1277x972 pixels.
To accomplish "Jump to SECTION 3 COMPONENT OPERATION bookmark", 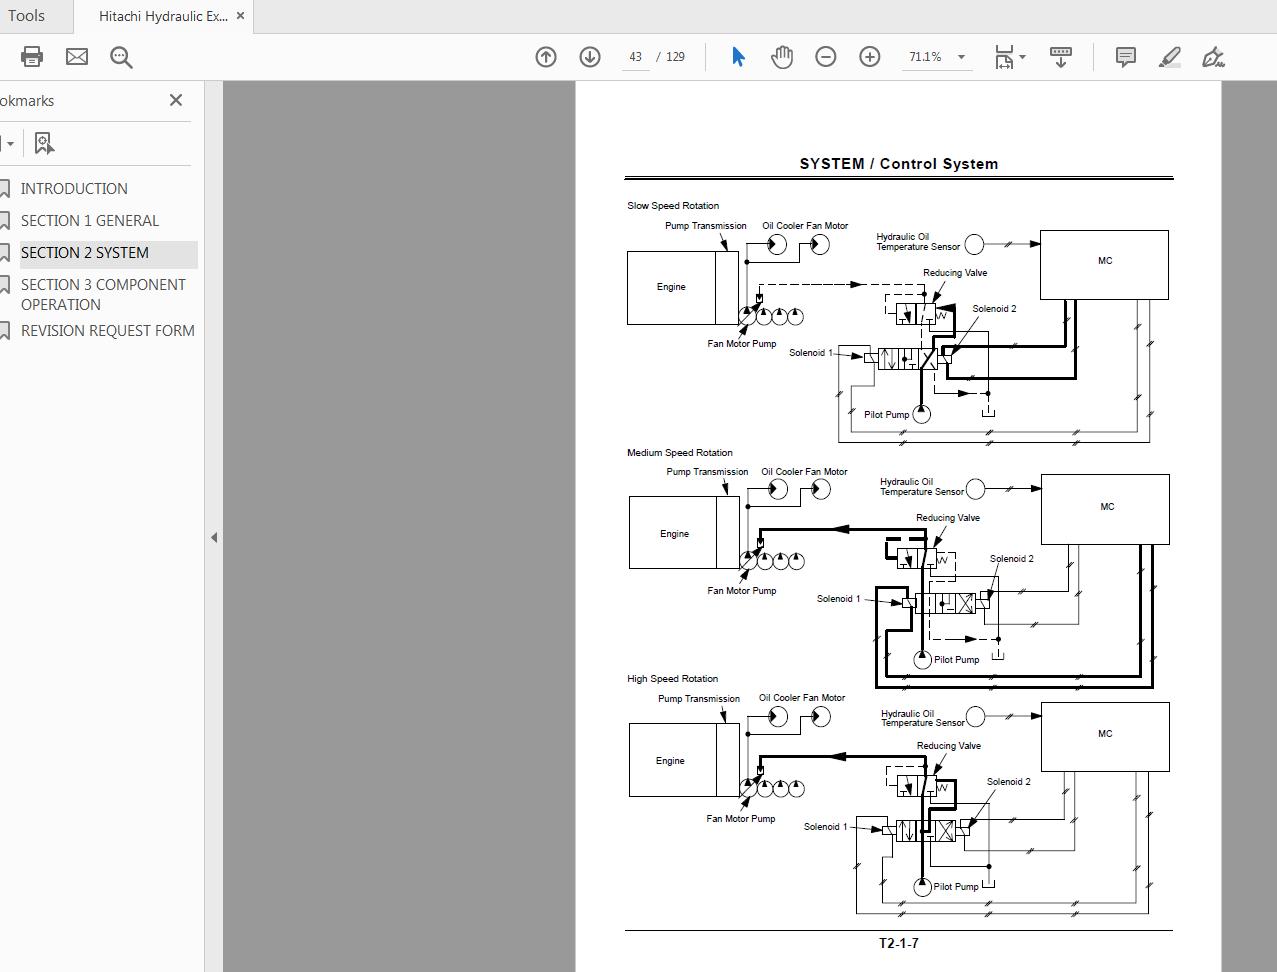I will pos(103,294).
